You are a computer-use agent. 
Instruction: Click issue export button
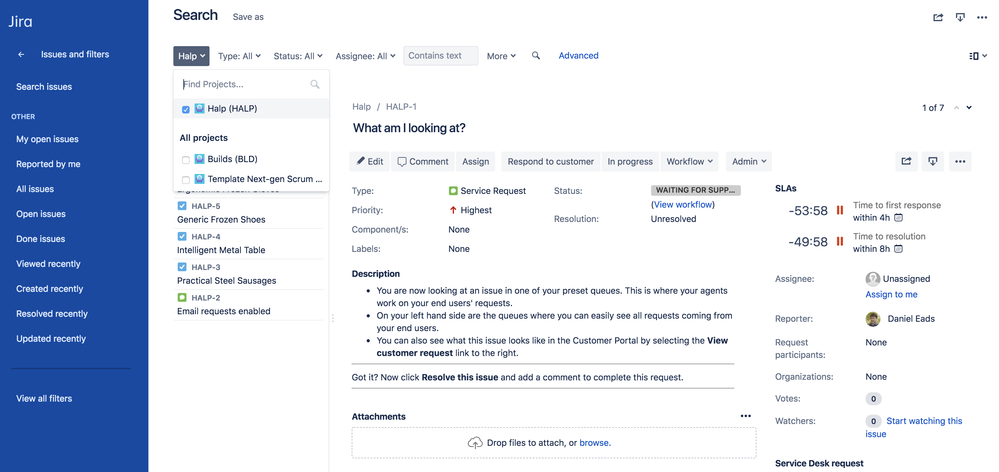[x=933, y=161]
